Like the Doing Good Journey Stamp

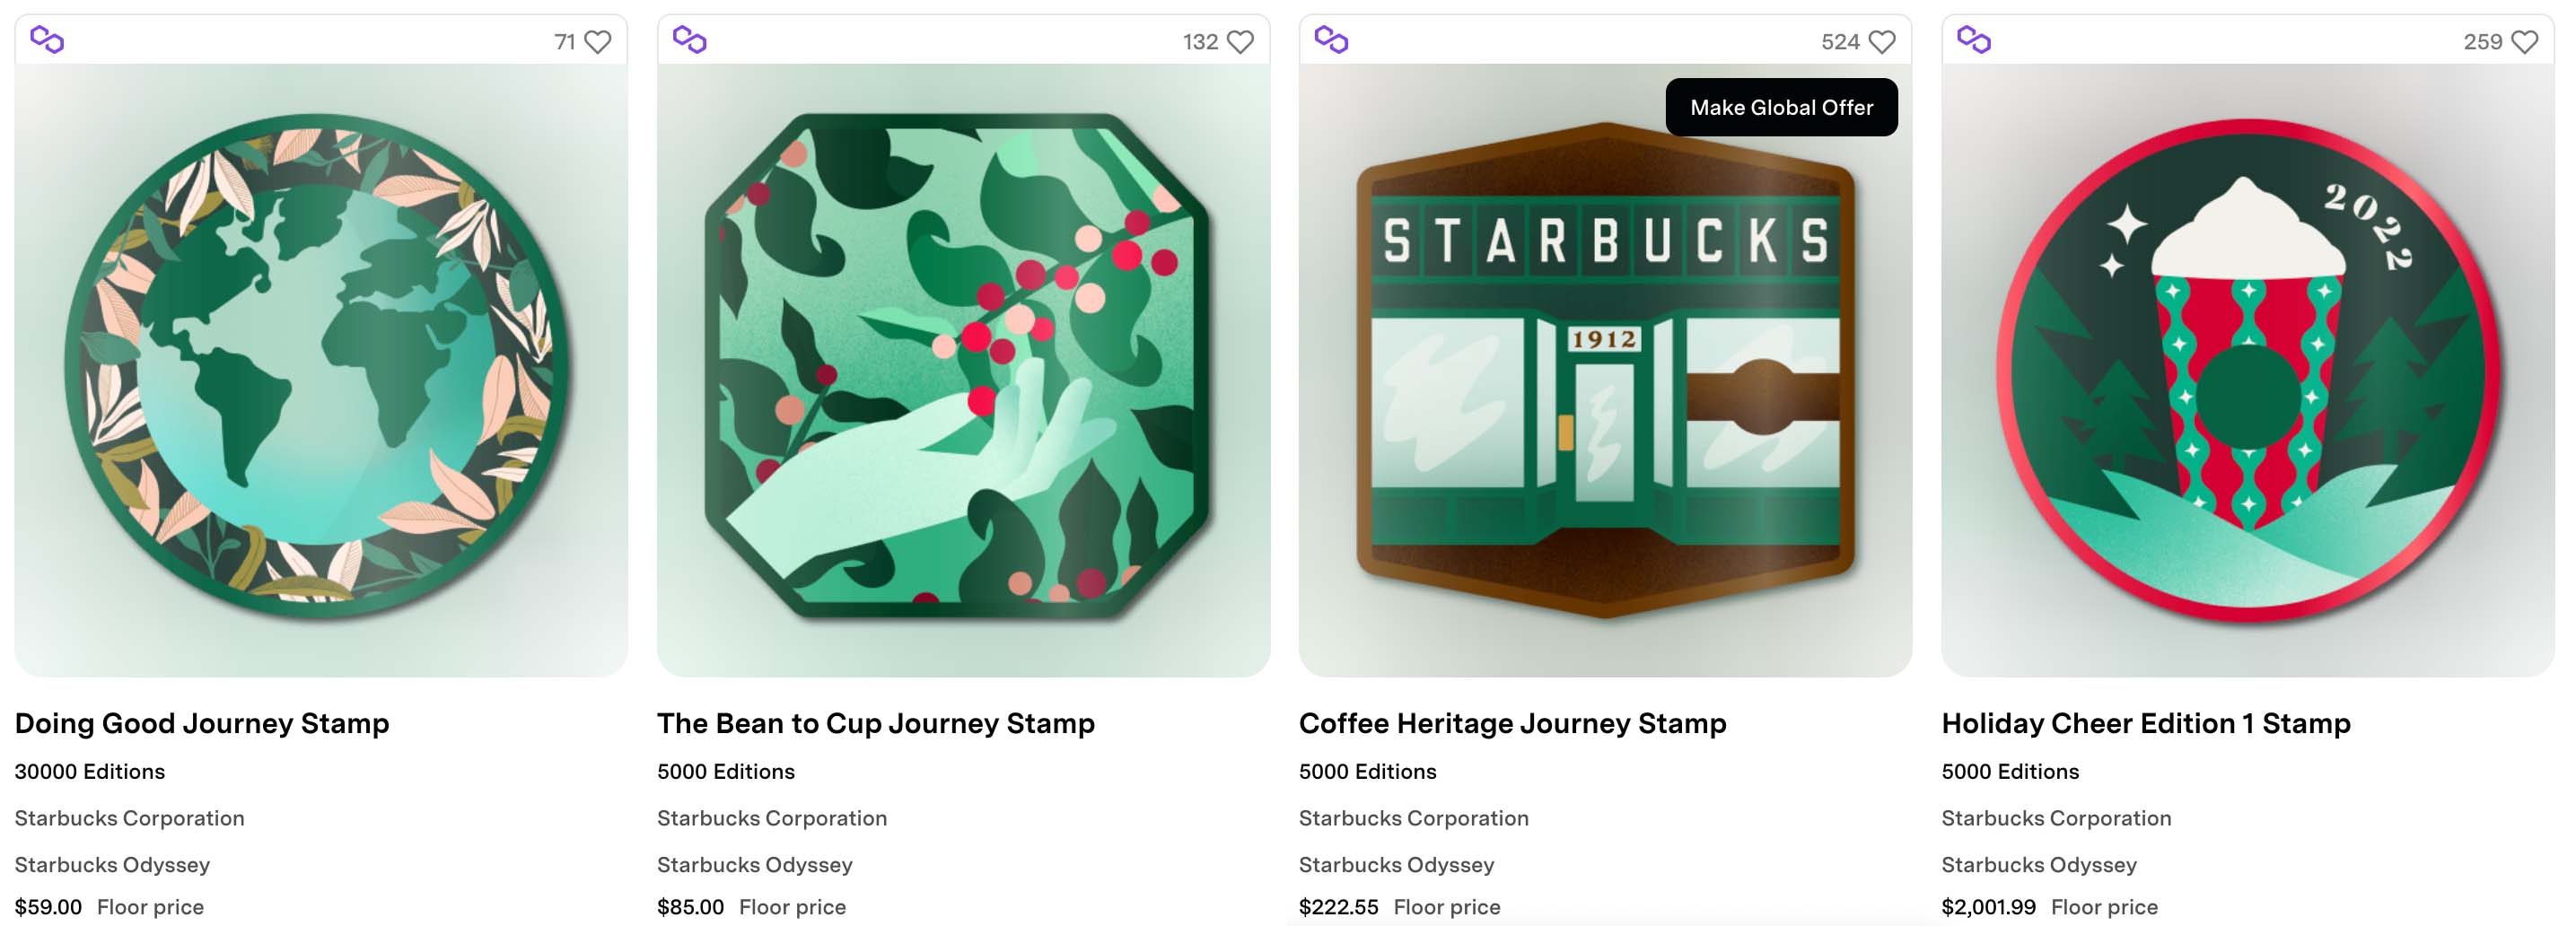coord(598,42)
